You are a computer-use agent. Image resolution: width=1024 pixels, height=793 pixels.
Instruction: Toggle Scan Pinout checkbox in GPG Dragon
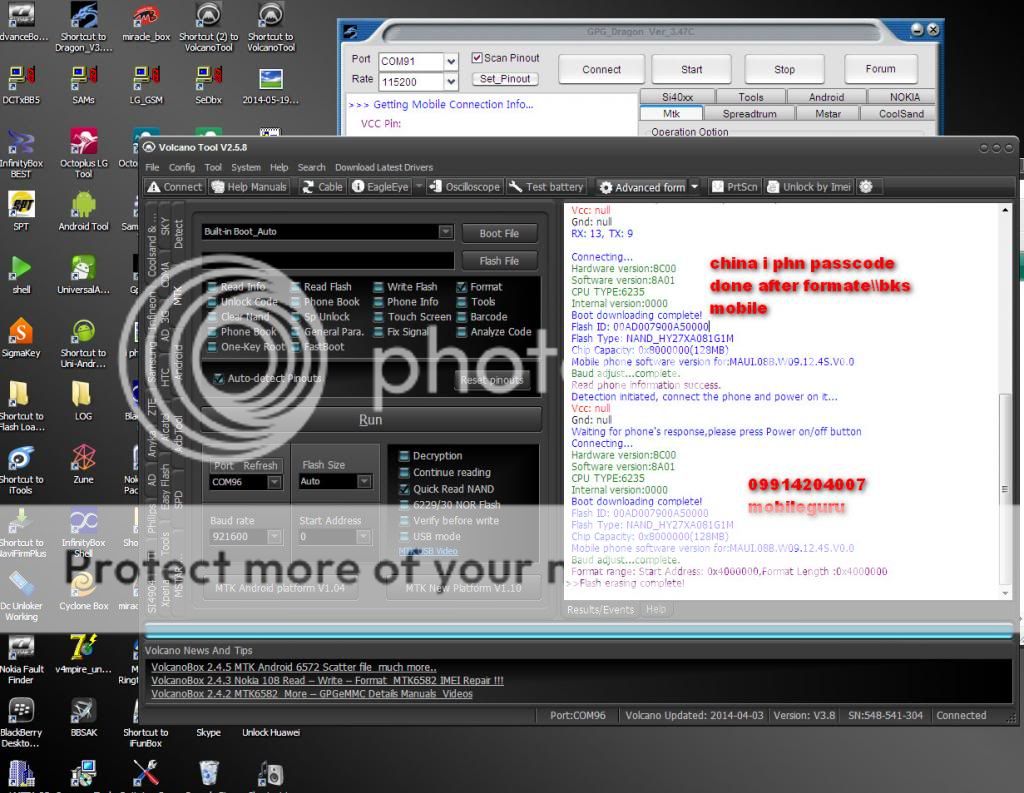[477, 58]
